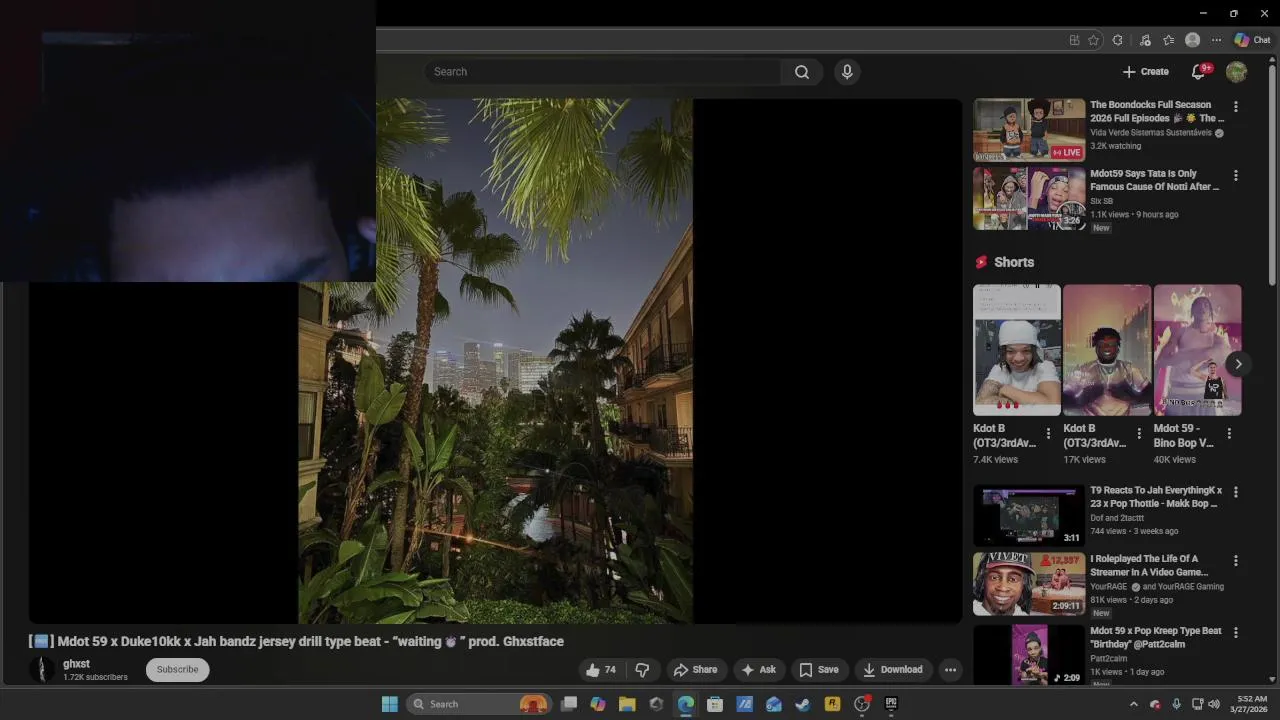Image resolution: width=1280 pixels, height=720 pixels.
Task: Download the video
Action: (893, 670)
